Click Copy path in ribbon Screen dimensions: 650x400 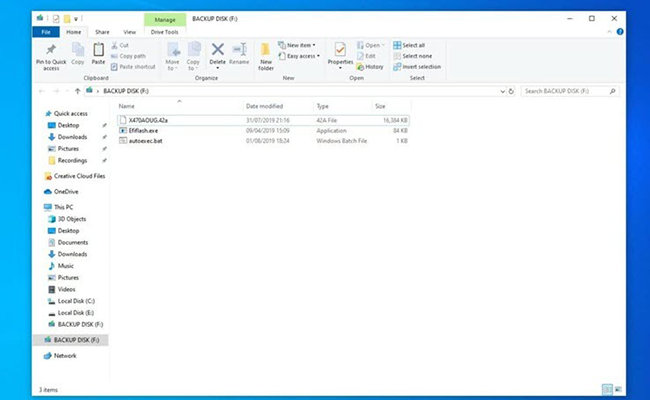point(128,56)
